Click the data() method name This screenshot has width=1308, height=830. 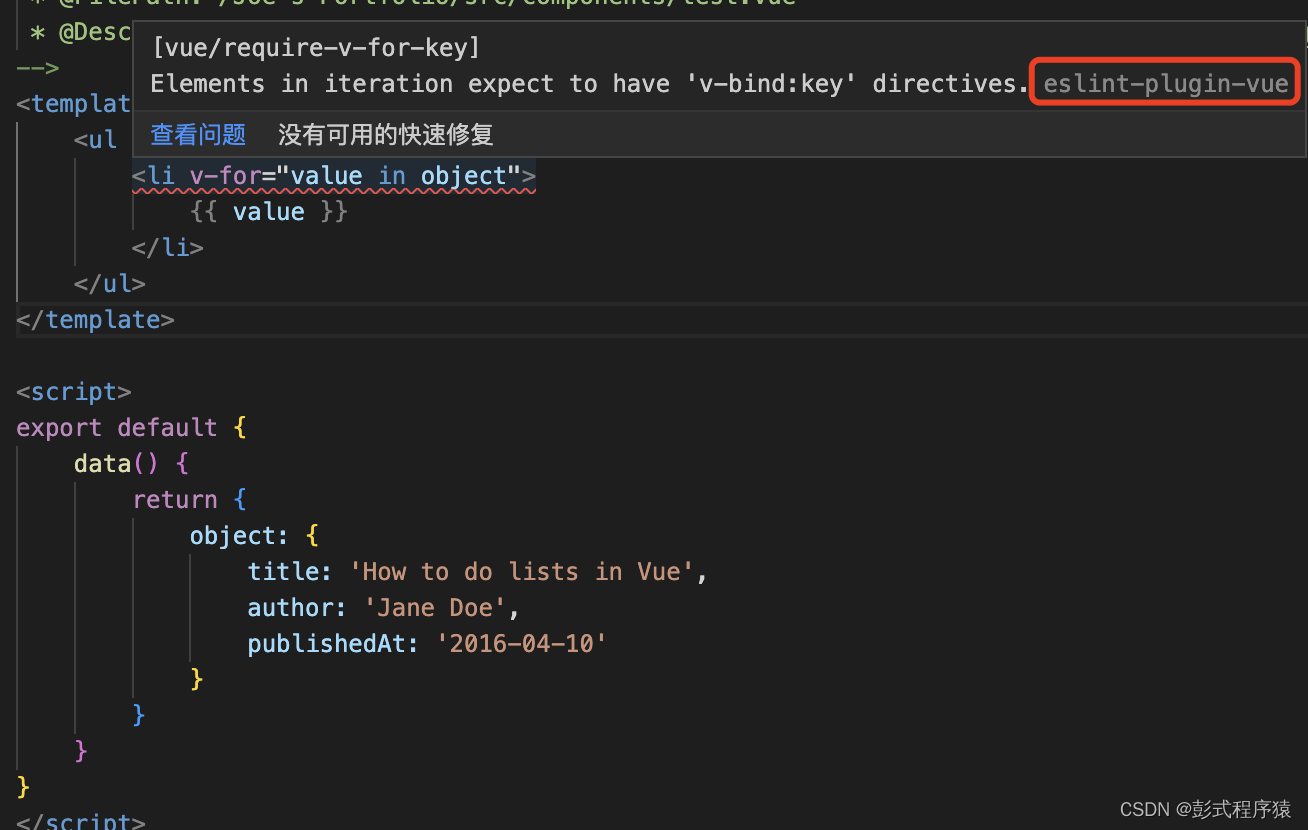(102, 464)
